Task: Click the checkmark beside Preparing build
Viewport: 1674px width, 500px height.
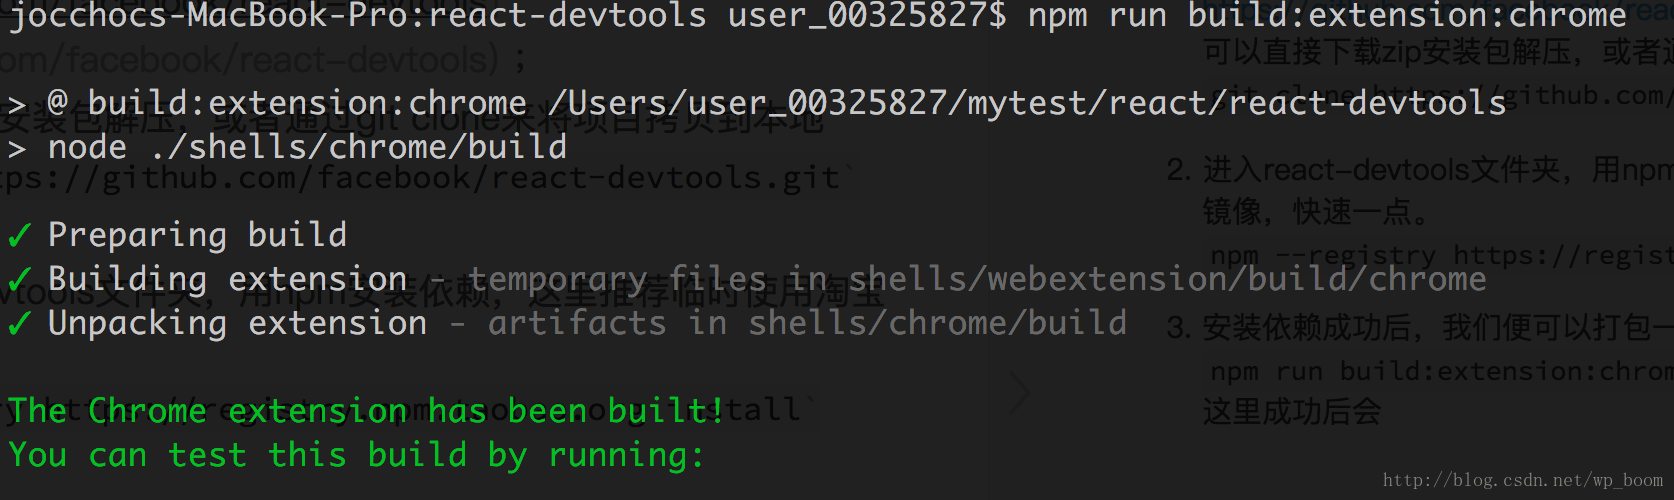Action: pos(19,236)
